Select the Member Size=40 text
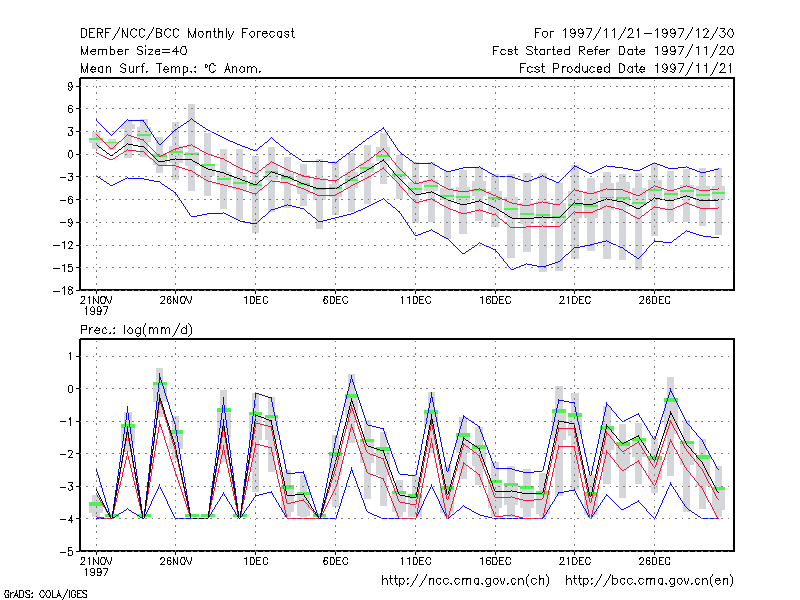The height and width of the screenshot is (600, 800). pyautogui.click(x=134, y=51)
